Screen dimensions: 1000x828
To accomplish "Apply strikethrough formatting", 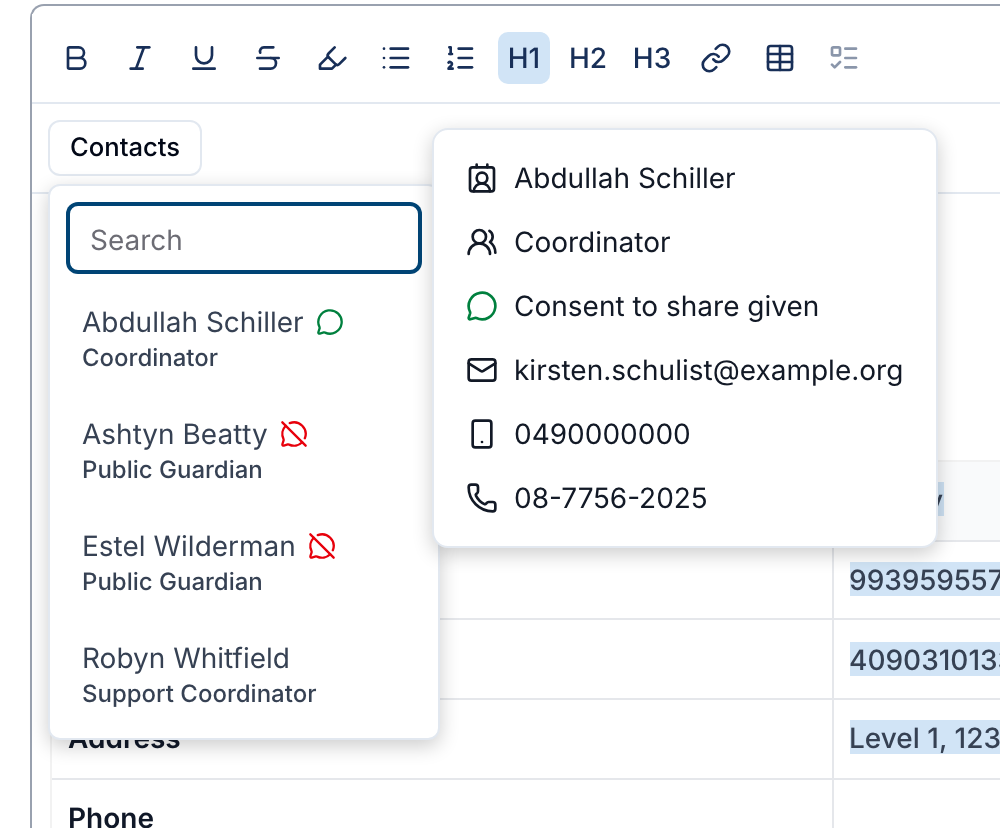I will coord(268,58).
